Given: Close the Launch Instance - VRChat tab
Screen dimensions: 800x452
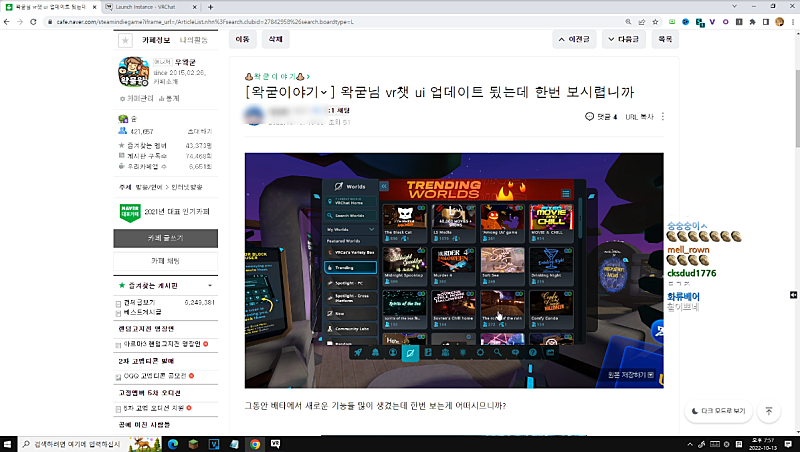Looking at the screenshot, I should (x=194, y=7).
